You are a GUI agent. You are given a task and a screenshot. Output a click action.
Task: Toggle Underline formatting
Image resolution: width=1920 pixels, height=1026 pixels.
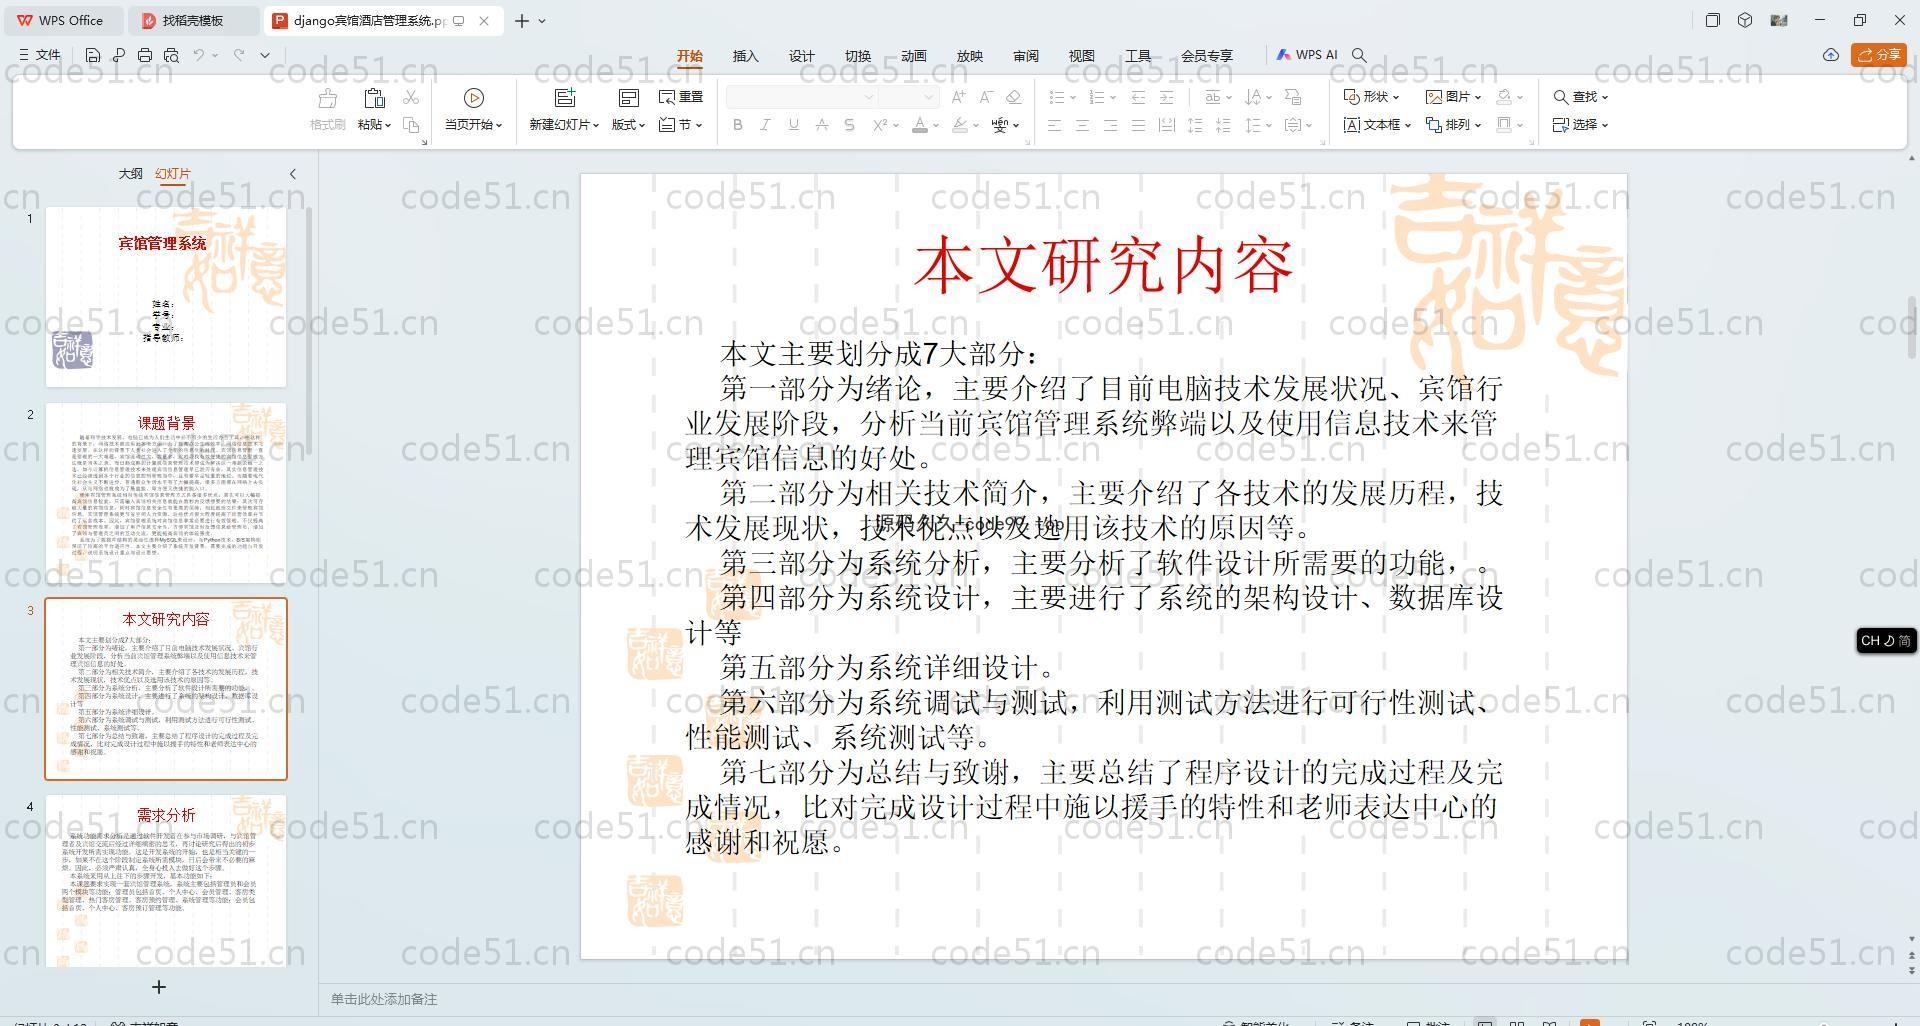click(x=793, y=125)
